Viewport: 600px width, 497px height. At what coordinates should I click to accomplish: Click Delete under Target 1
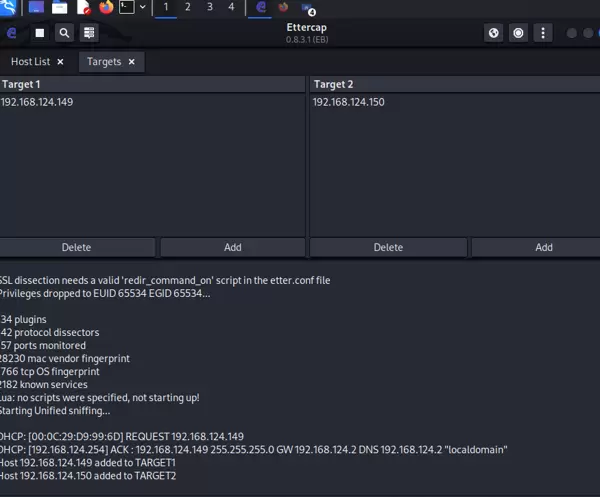click(x=76, y=247)
